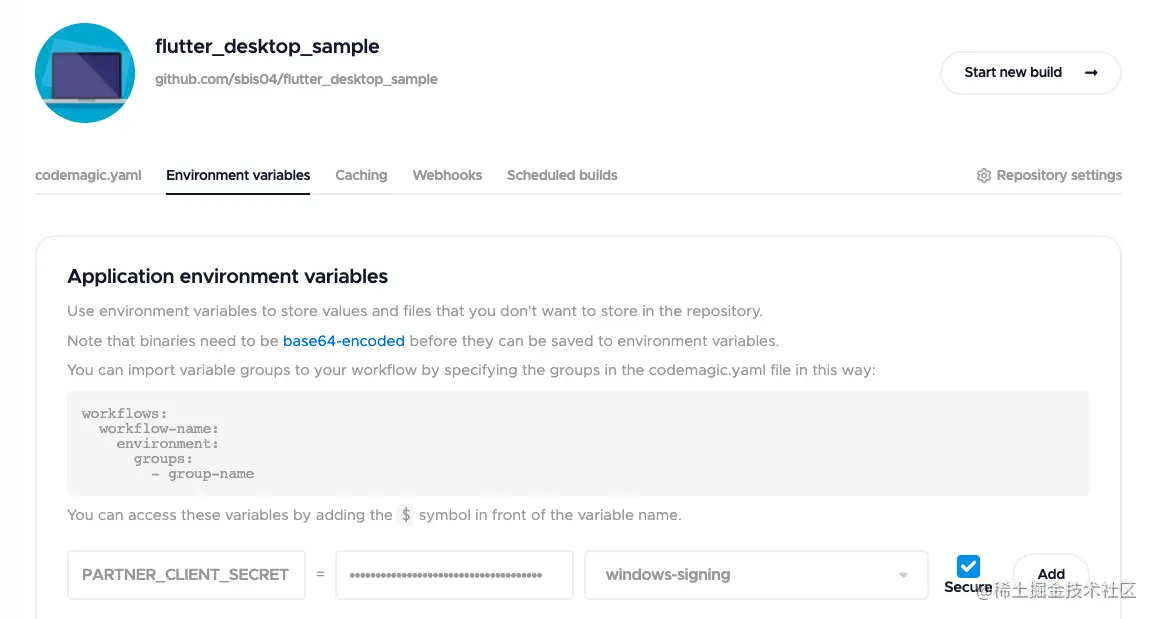Image resolution: width=1155 pixels, height=619 pixels.
Task: Open the Scheduled builds tab
Action: click(x=562, y=175)
